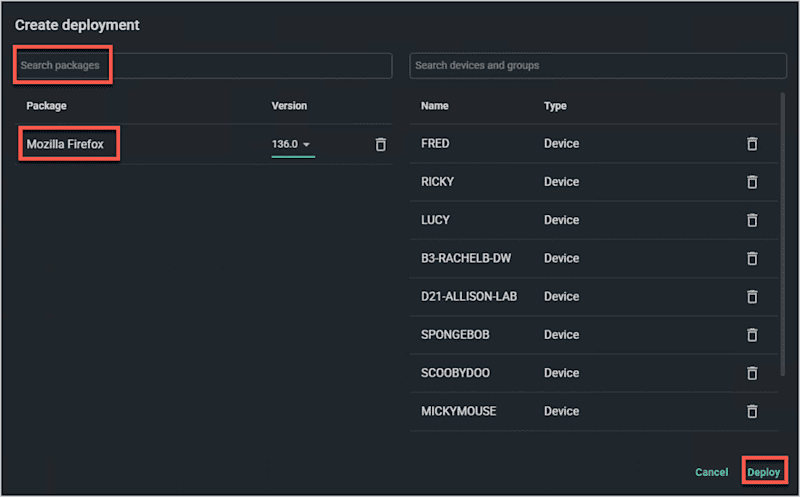Click the Version column header
800x497 pixels.
point(289,106)
